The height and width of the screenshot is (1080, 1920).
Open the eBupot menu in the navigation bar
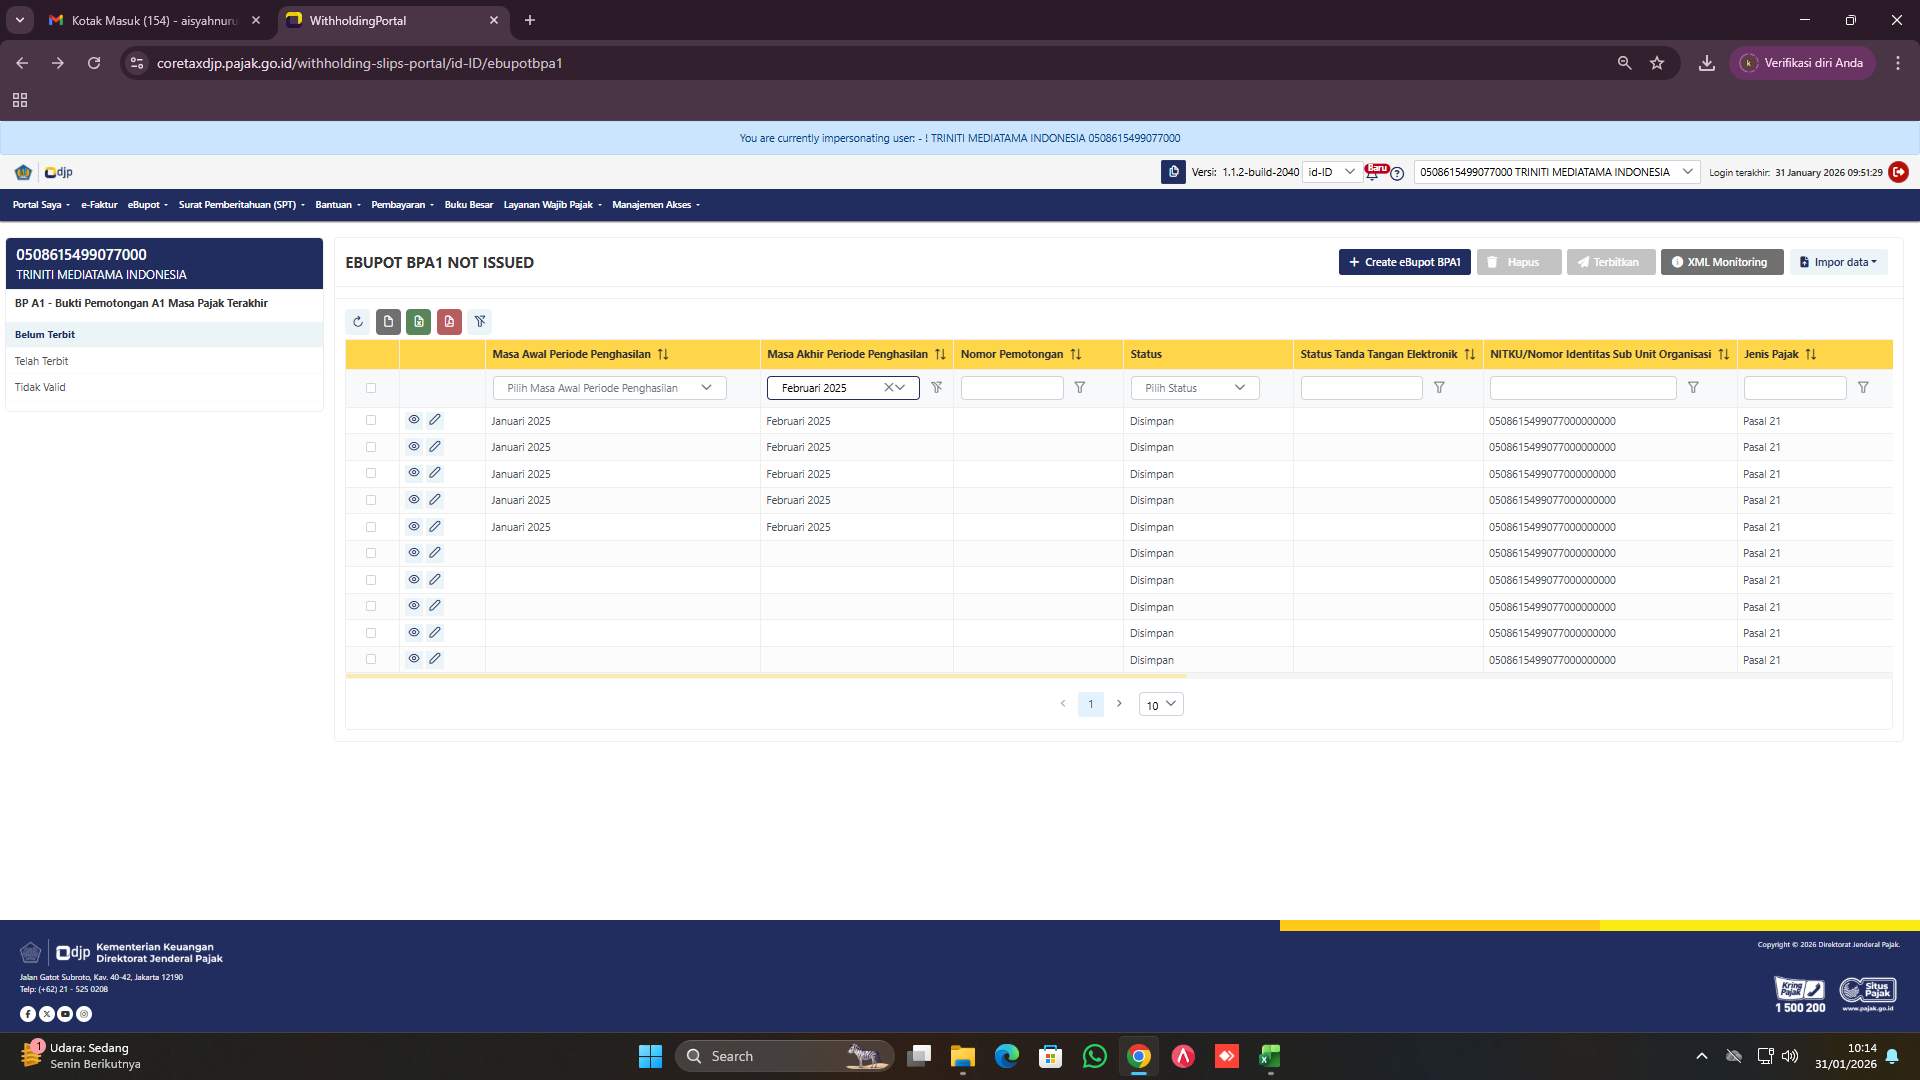(x=146, y=204)
